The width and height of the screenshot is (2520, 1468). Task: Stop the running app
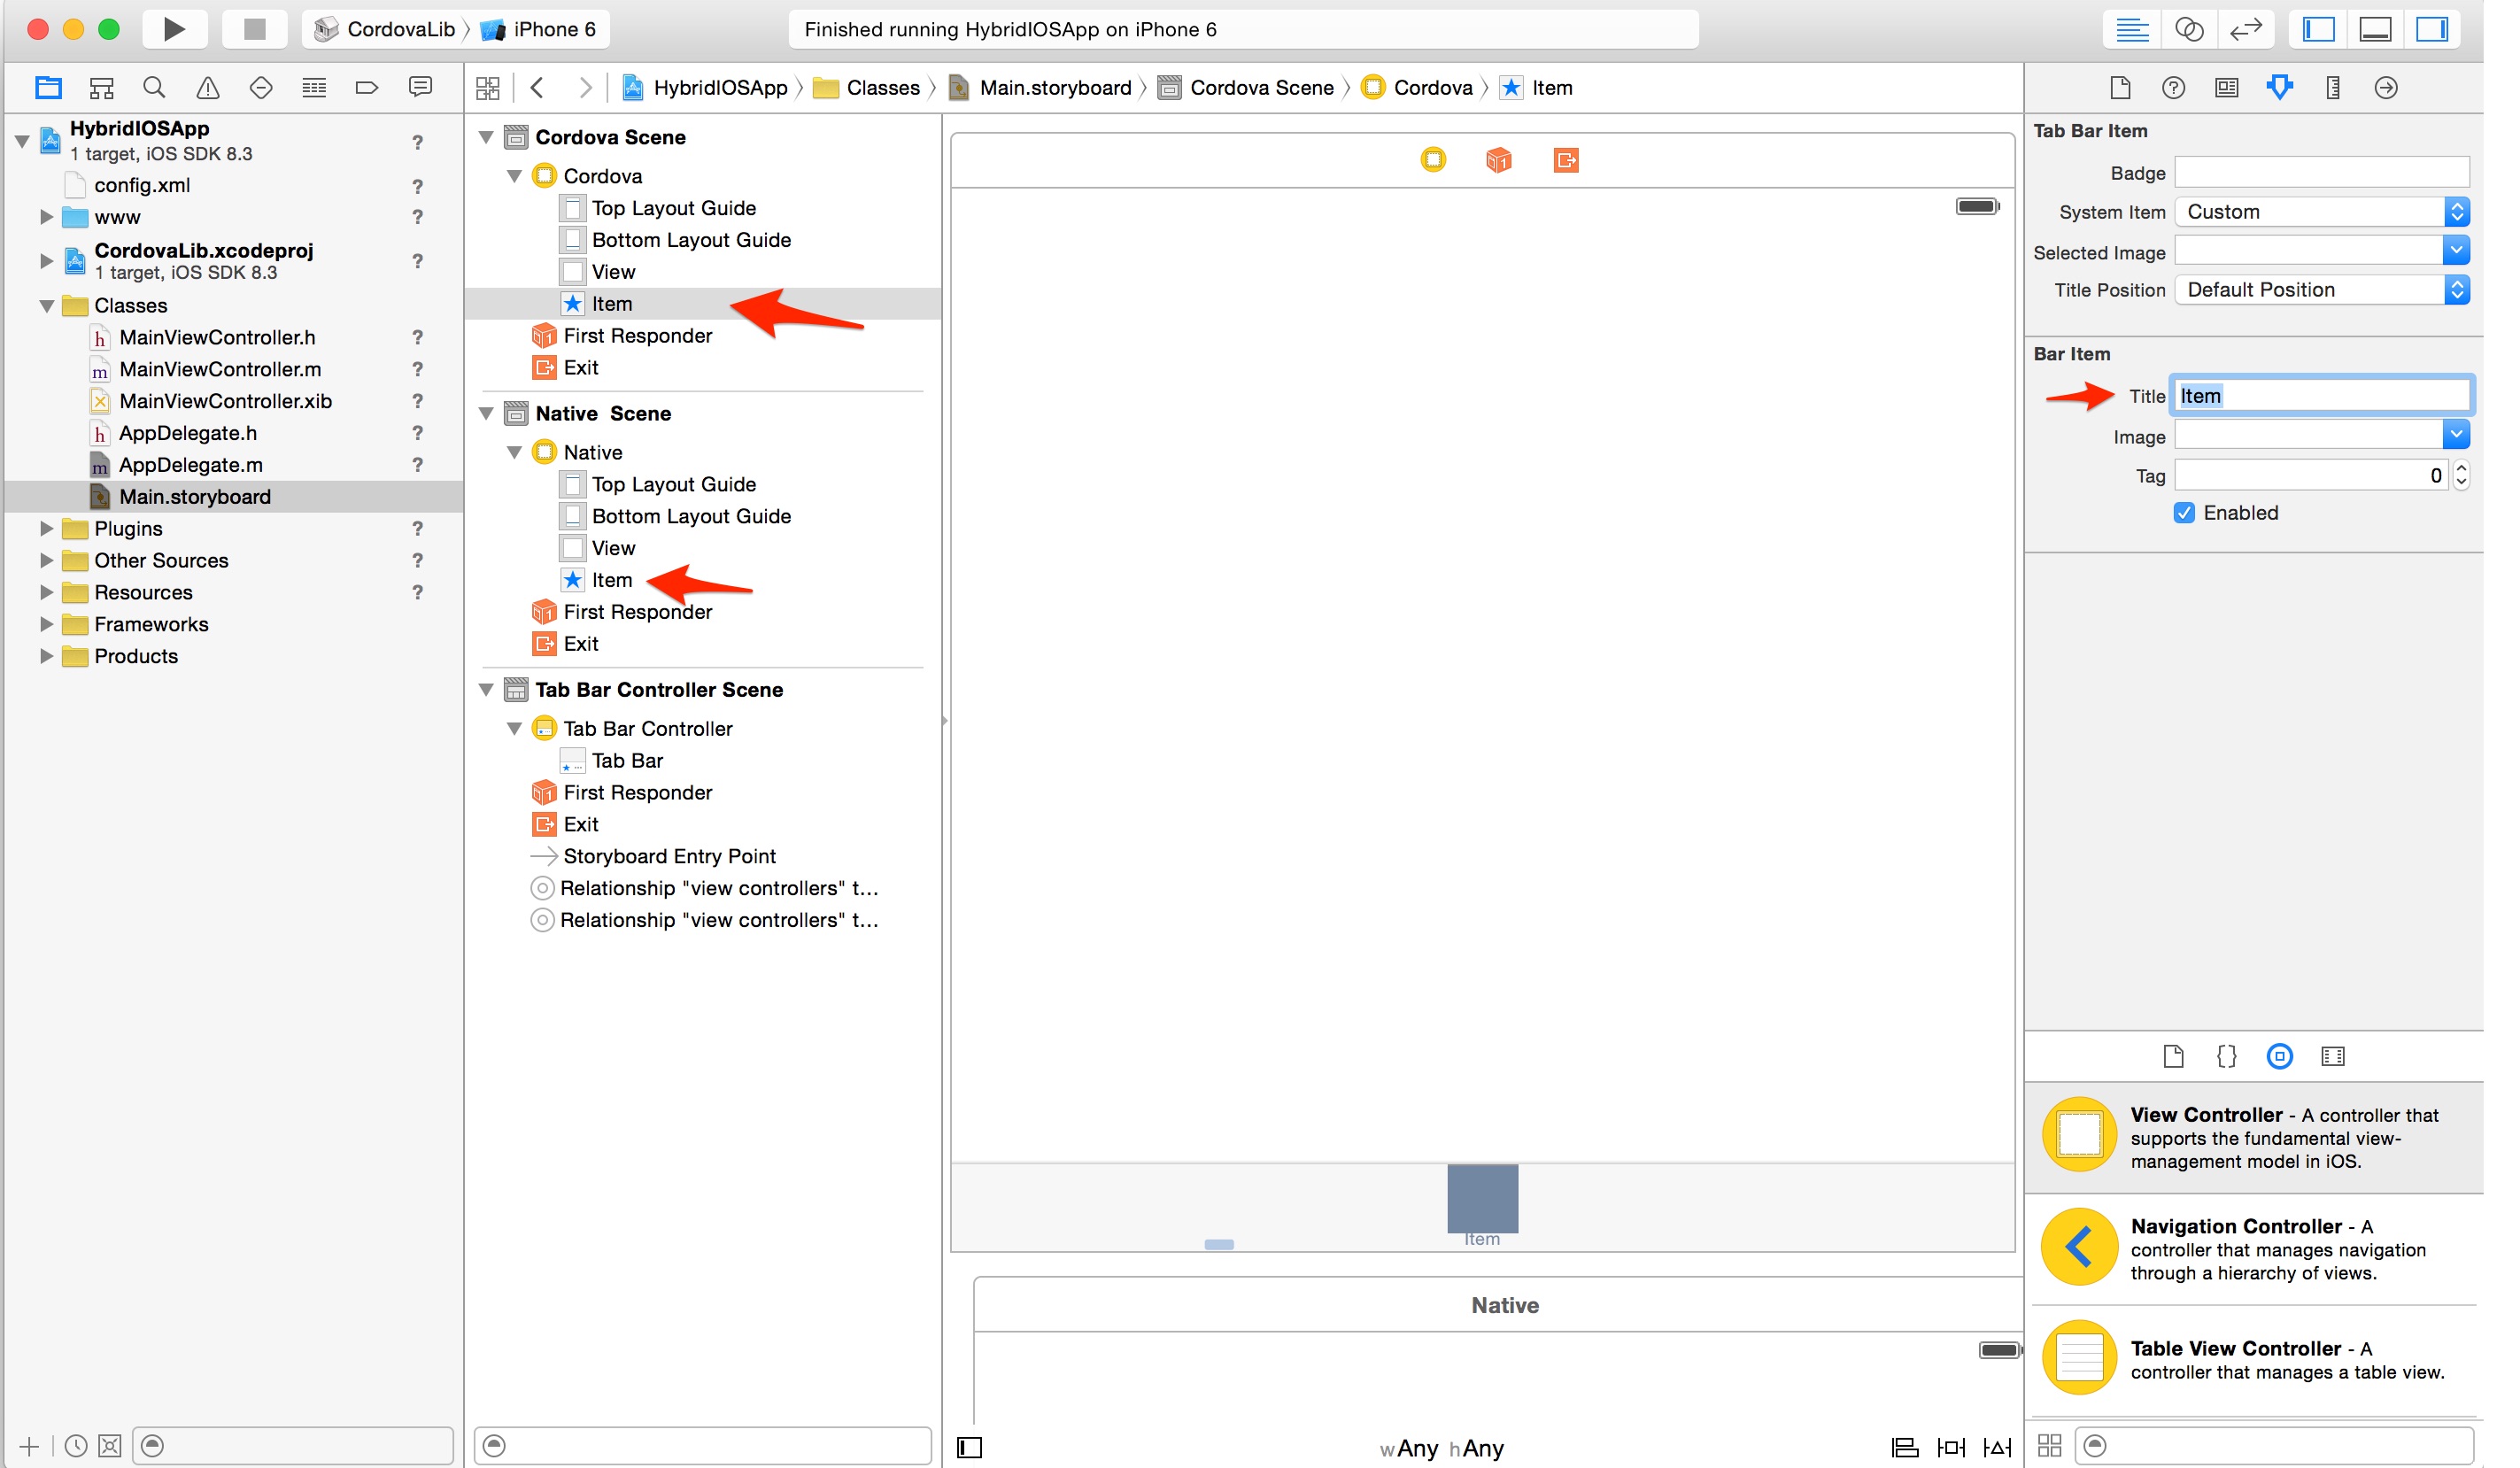point(254,29)
